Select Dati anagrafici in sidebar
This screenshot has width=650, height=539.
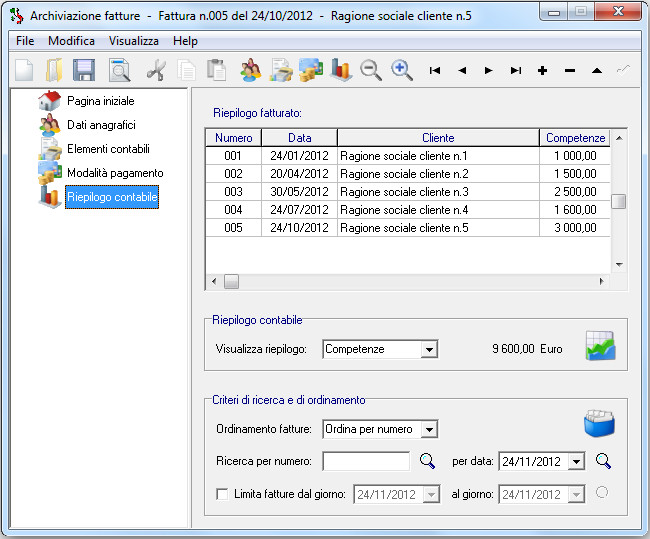(101, 125)
